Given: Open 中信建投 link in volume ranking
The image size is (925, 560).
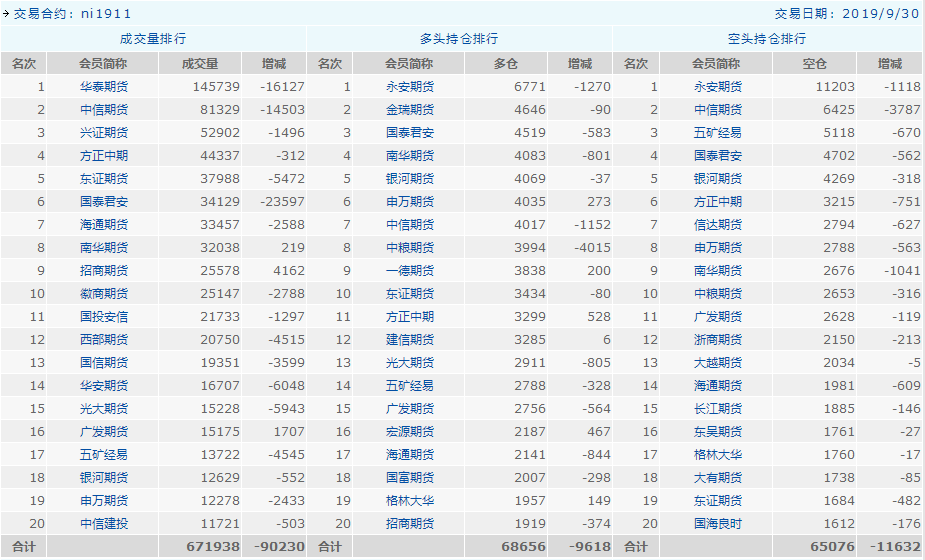Looking at the screenshot, I should point(104,524).
